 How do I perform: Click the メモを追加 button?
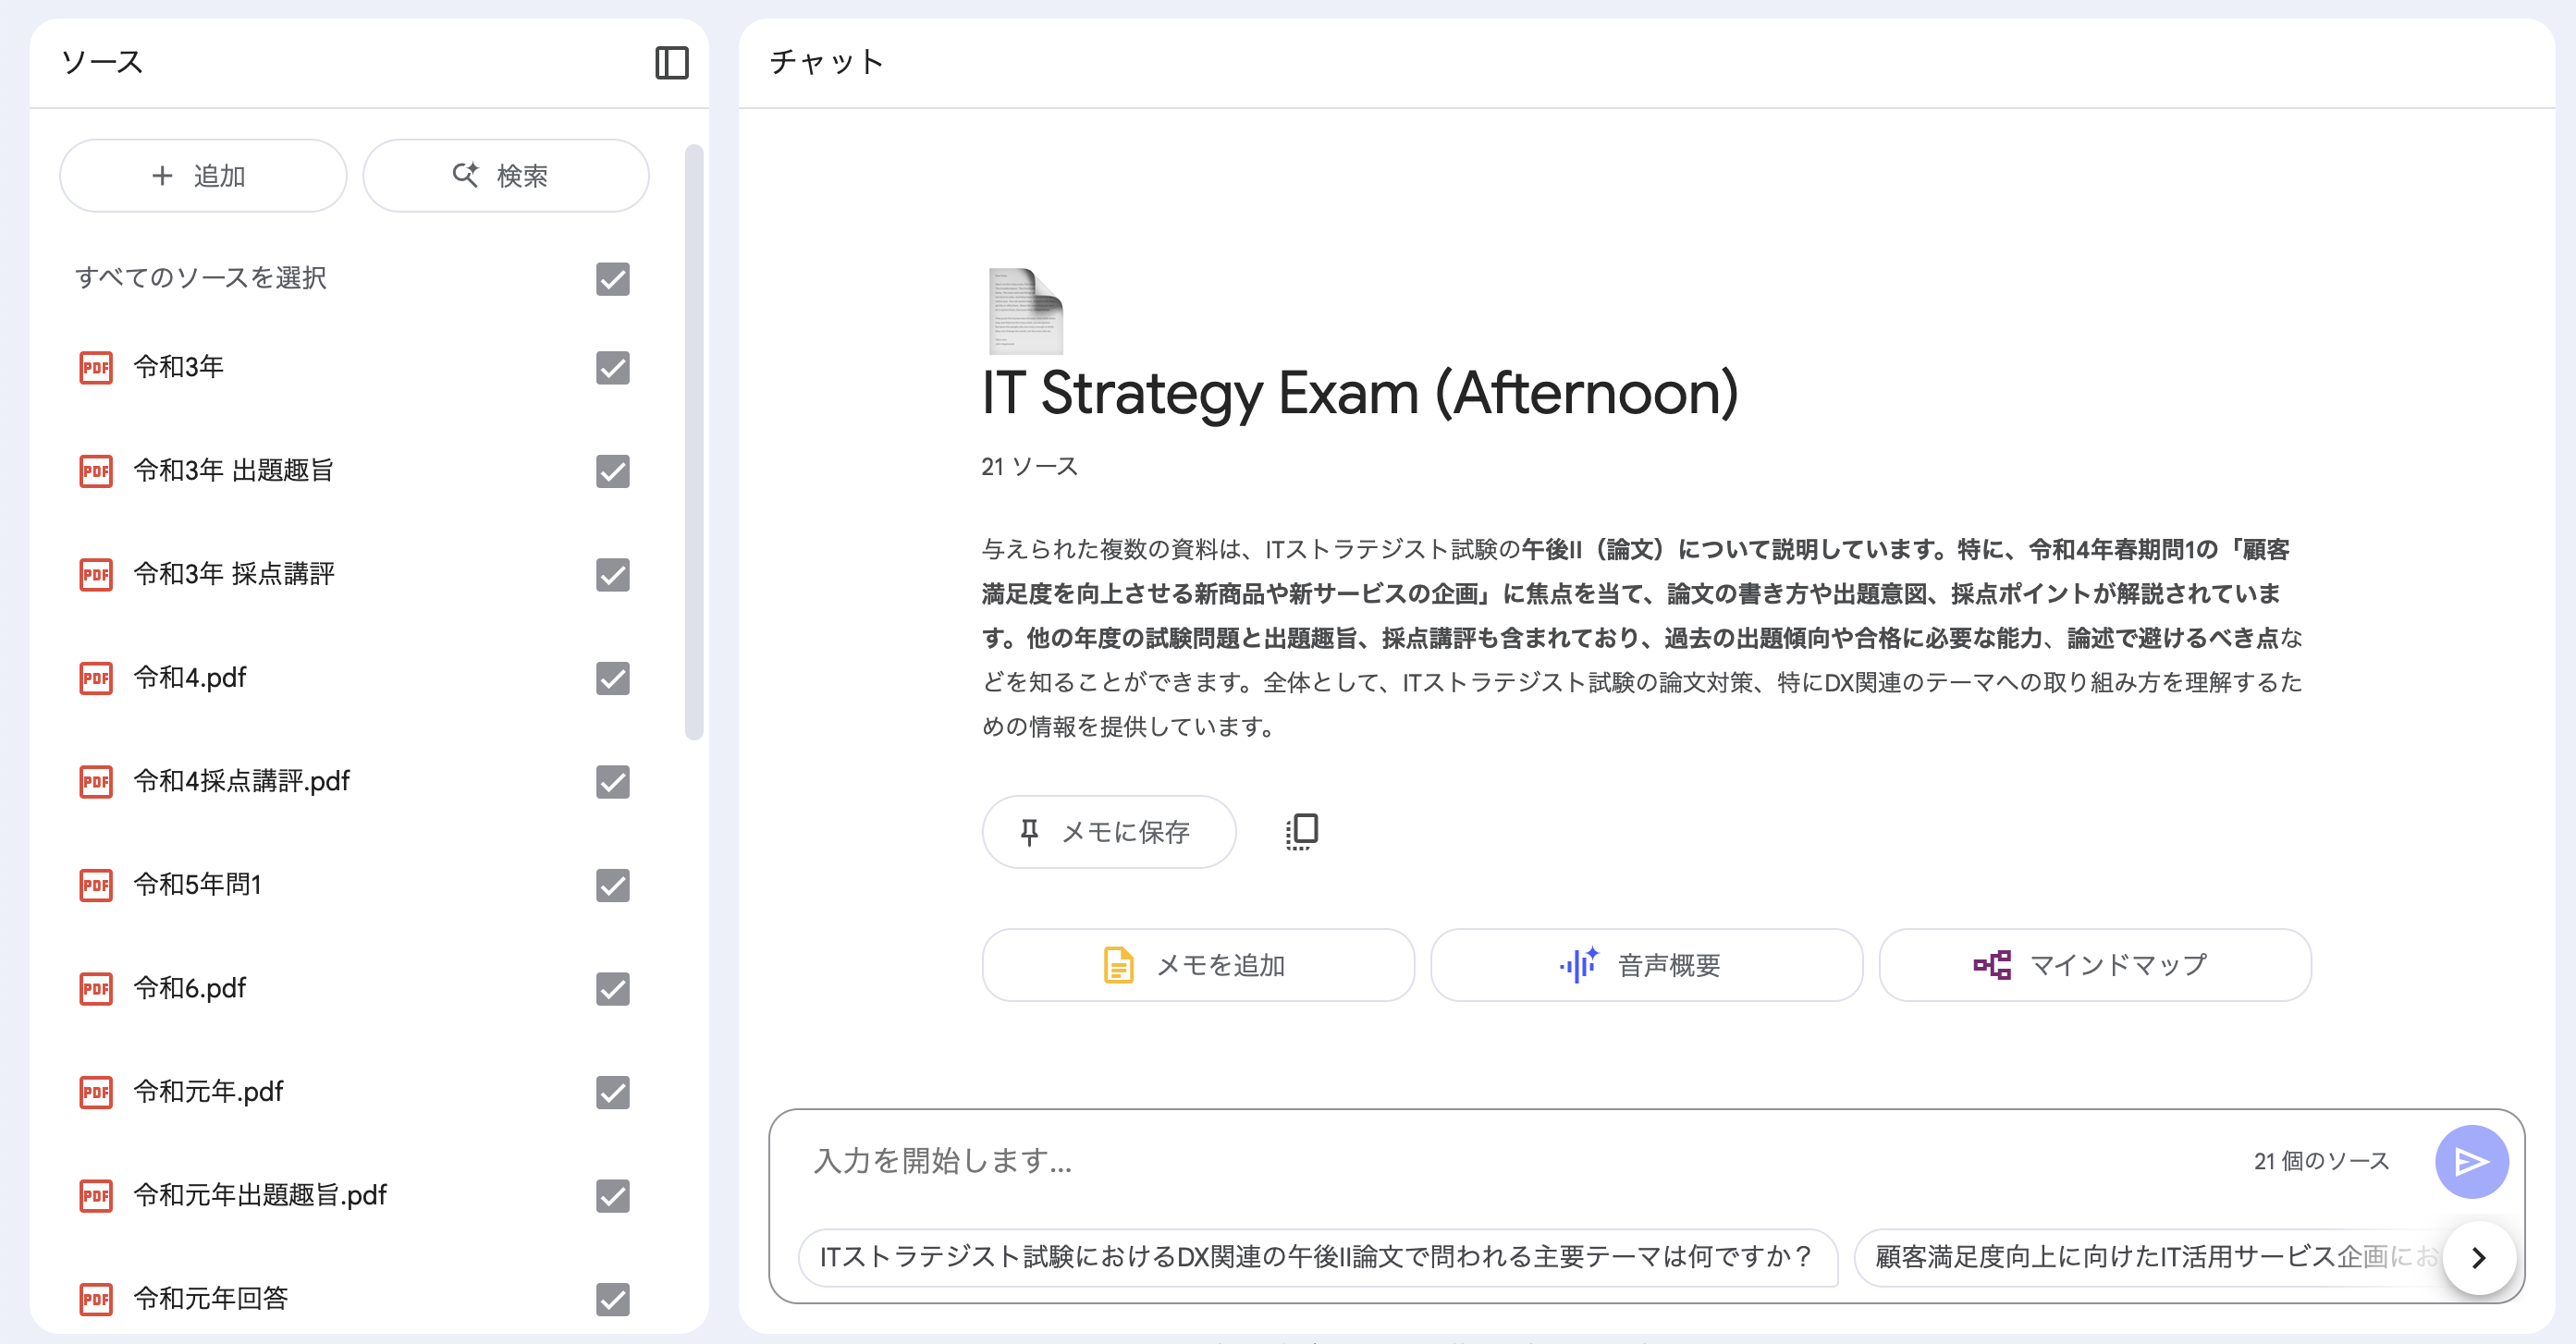pos(1198,965)
